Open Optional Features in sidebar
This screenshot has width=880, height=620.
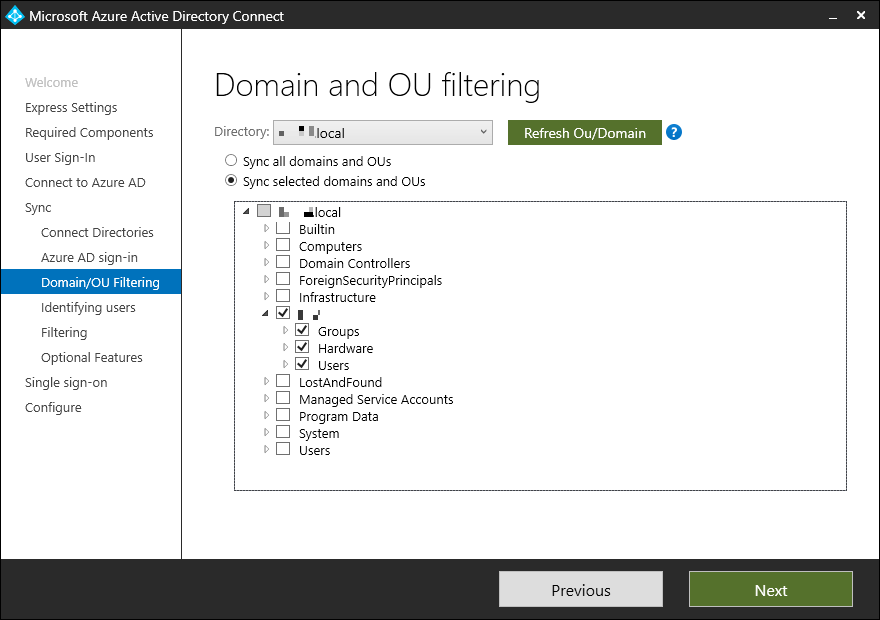[x=91, y=357]
